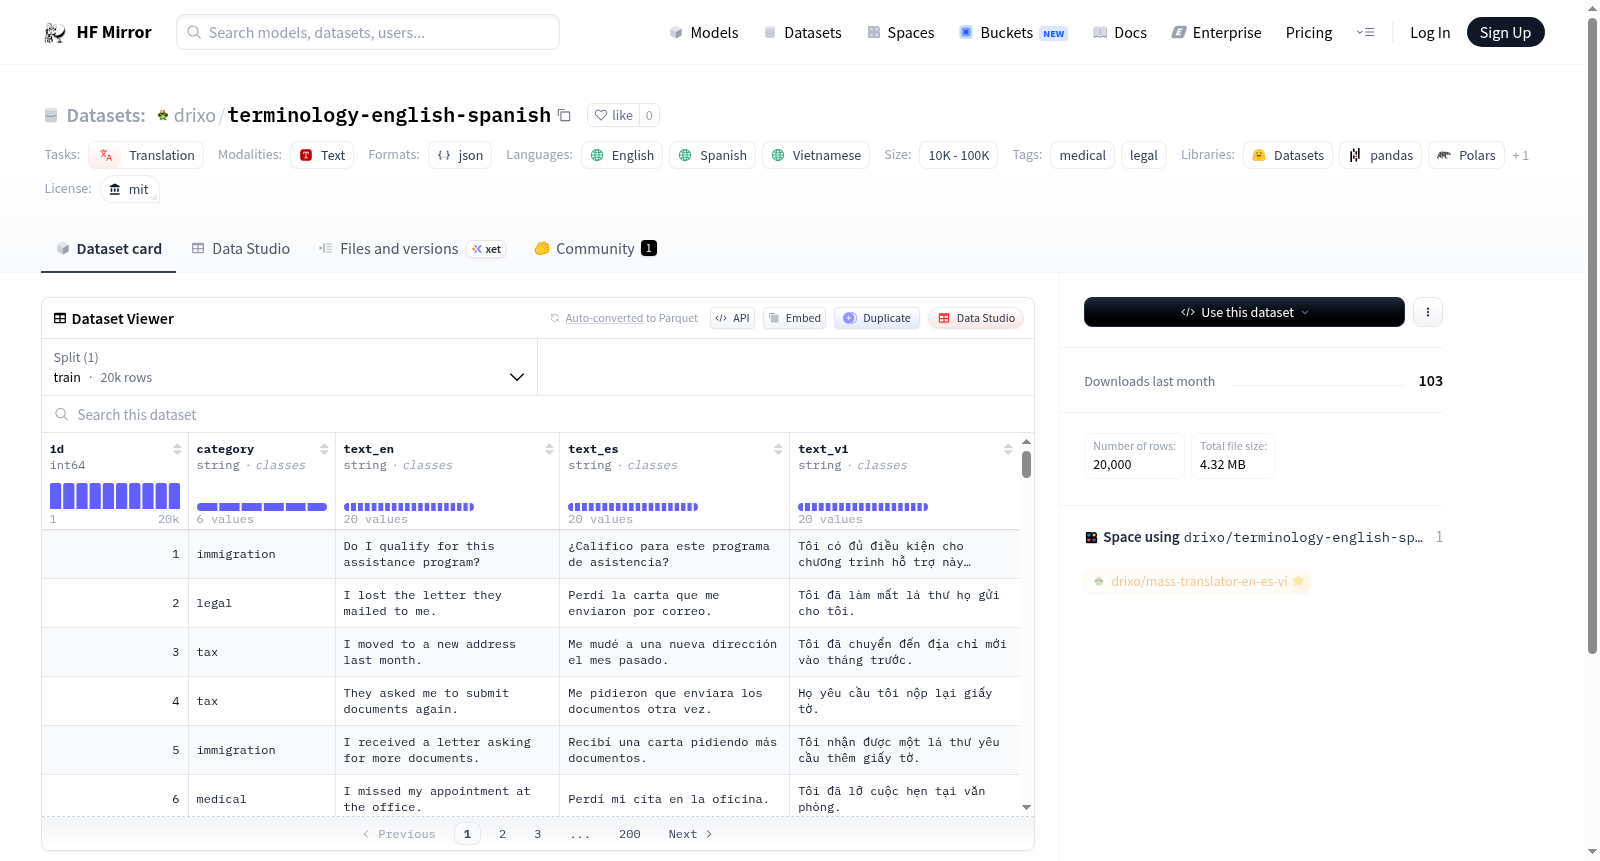Go to Spaces in navigation
Viewport: 1600px width, 861px height.
[x=901, y=33]
